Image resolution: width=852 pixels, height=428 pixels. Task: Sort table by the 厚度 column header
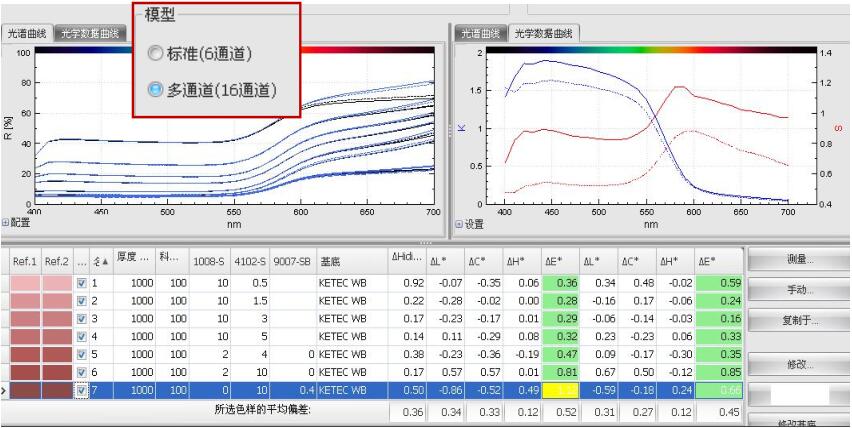130,258
